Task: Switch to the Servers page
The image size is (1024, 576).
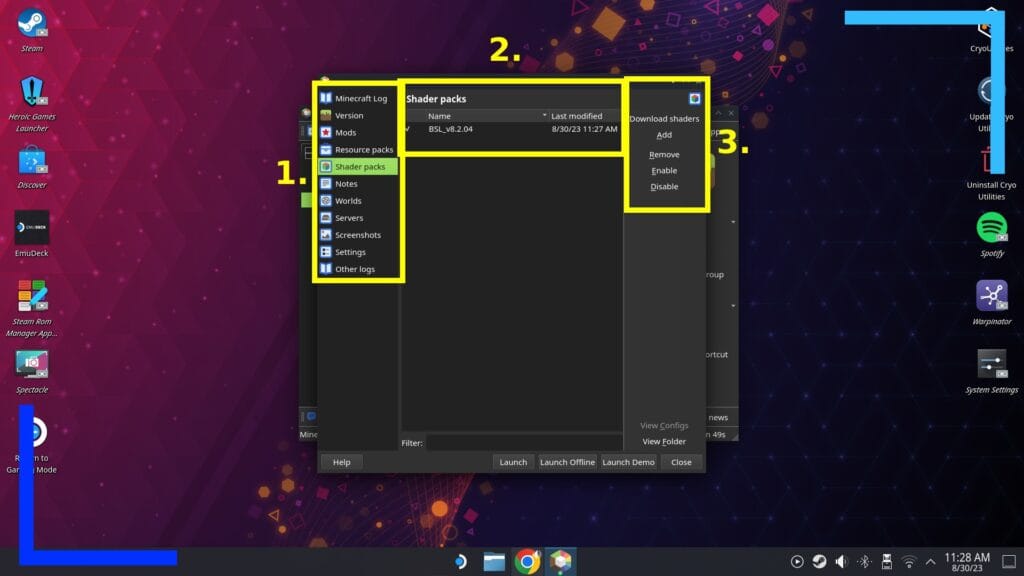Action: [x=349, y=218]
